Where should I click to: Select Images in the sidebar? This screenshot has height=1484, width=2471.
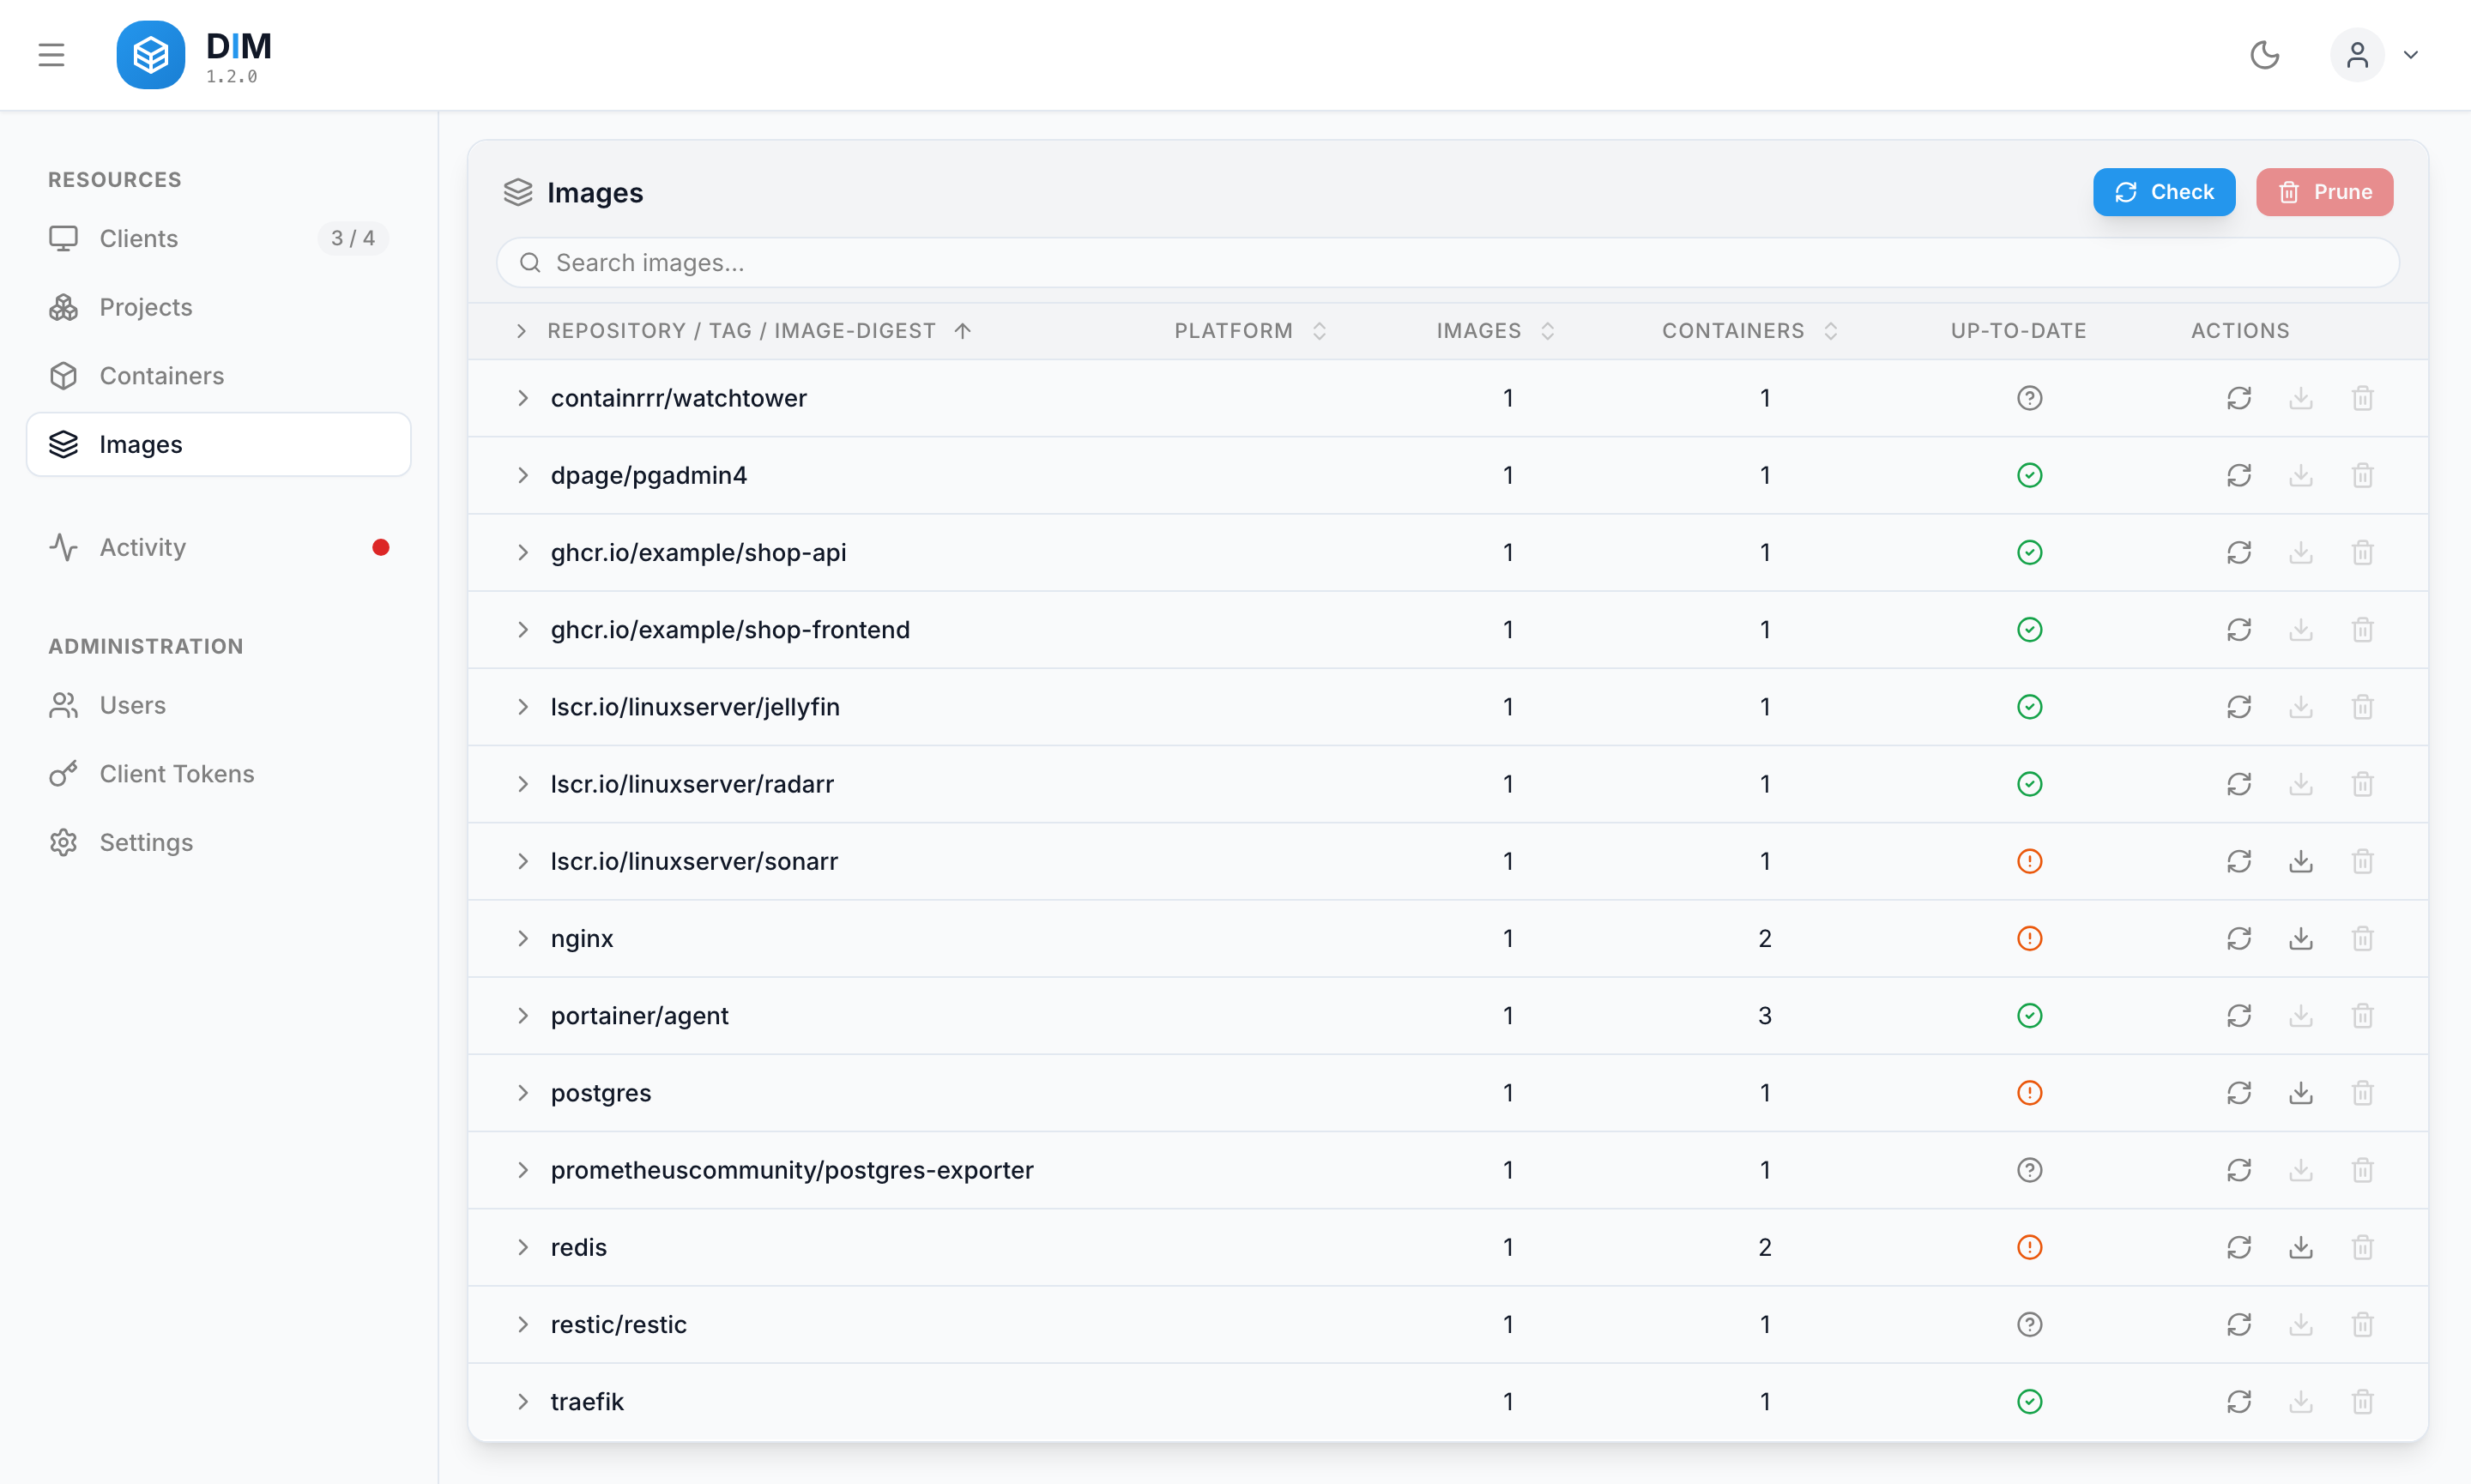click(218, 444)
